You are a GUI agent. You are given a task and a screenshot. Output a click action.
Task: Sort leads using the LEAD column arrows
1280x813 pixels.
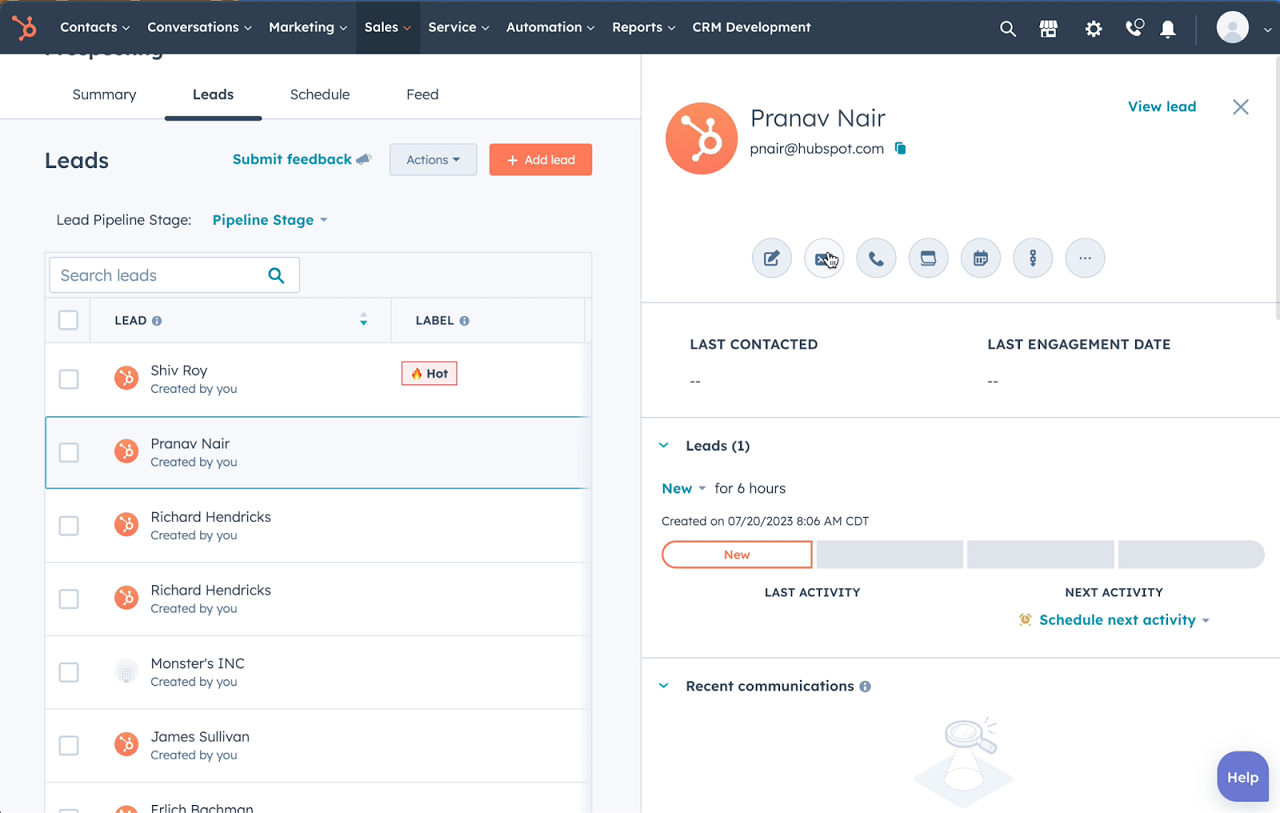click(x=363, y=320)
